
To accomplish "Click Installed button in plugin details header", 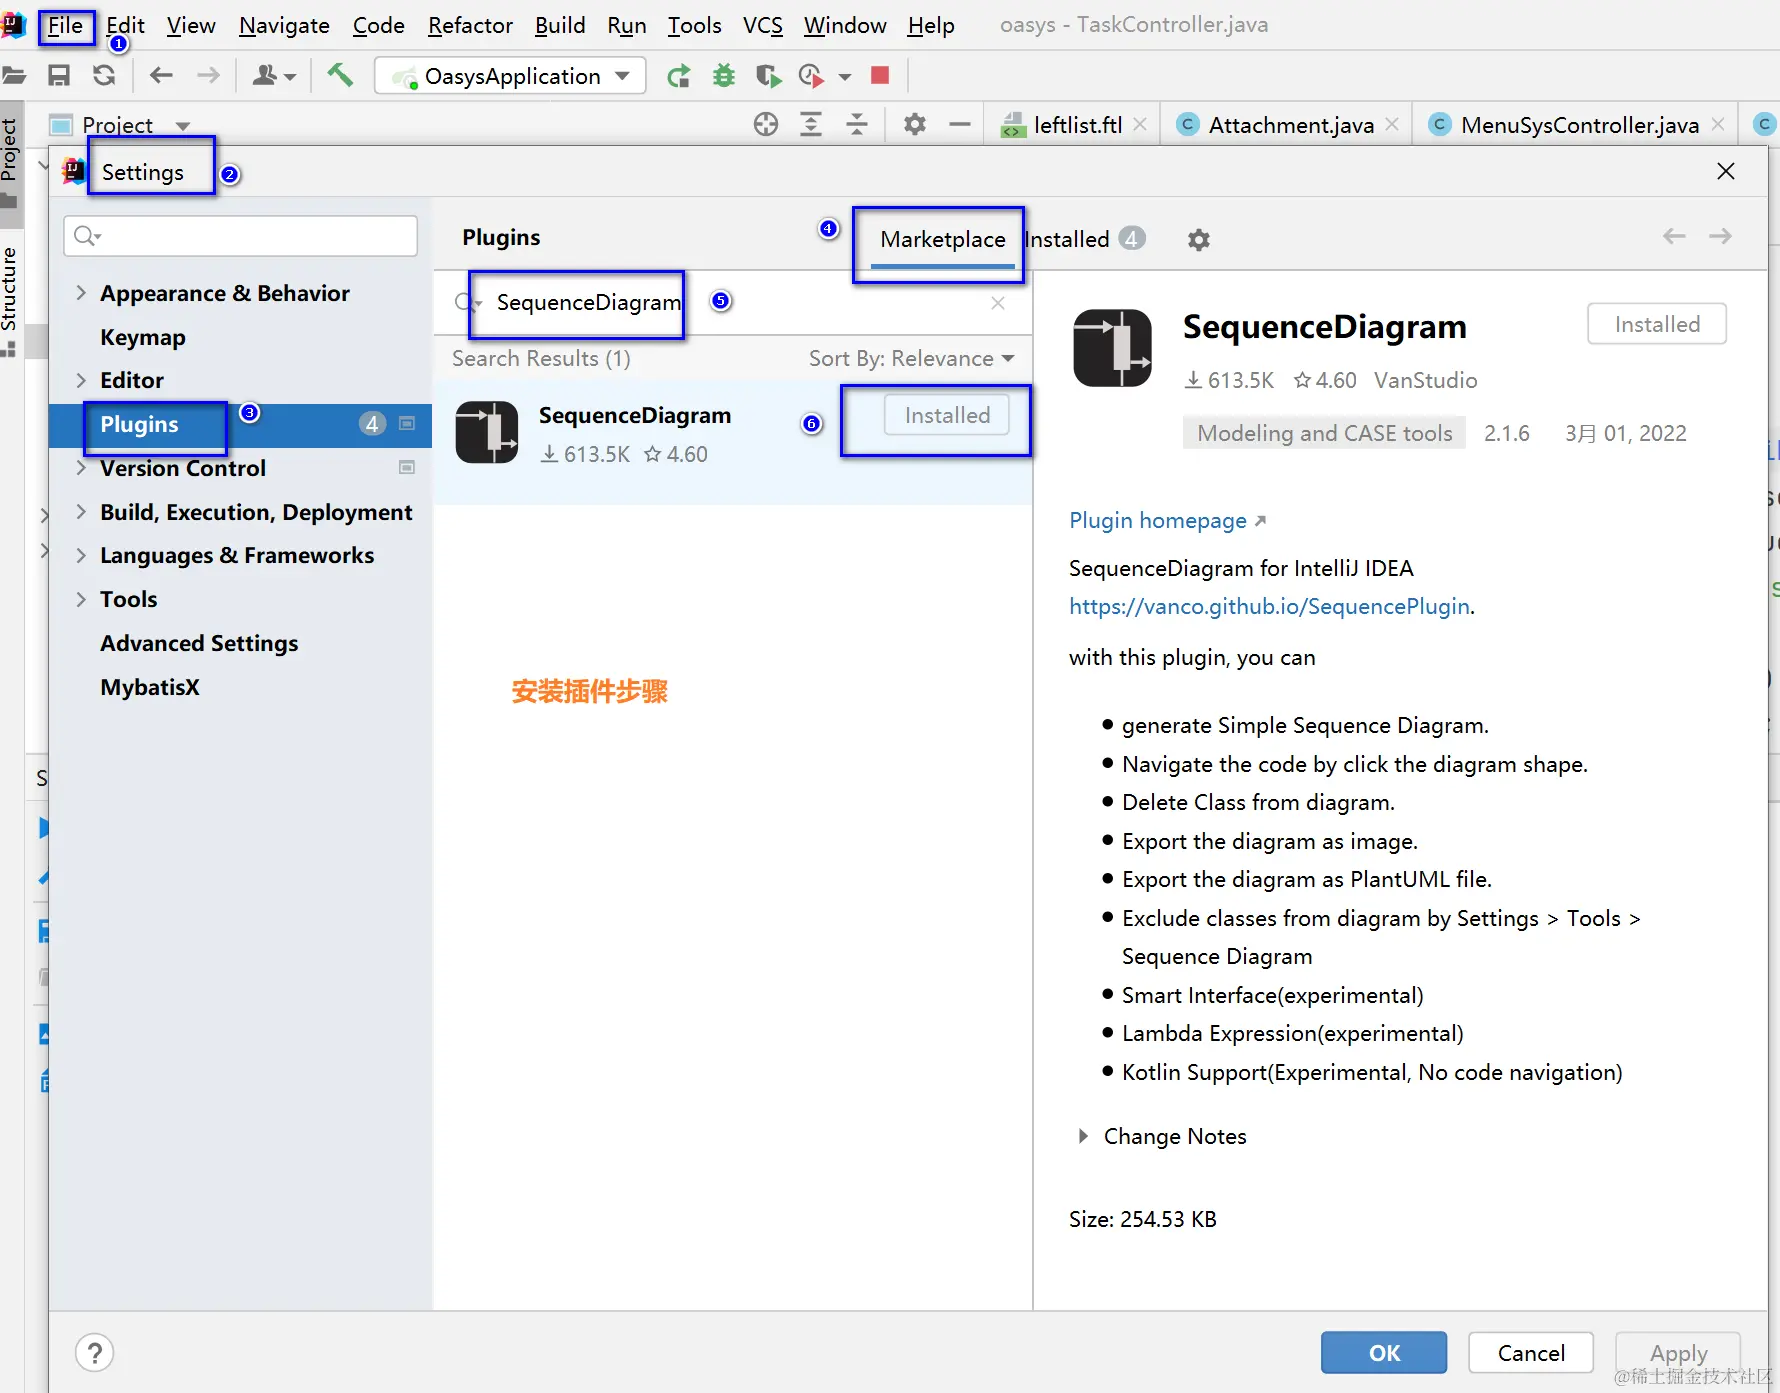I will (1657, 324).
